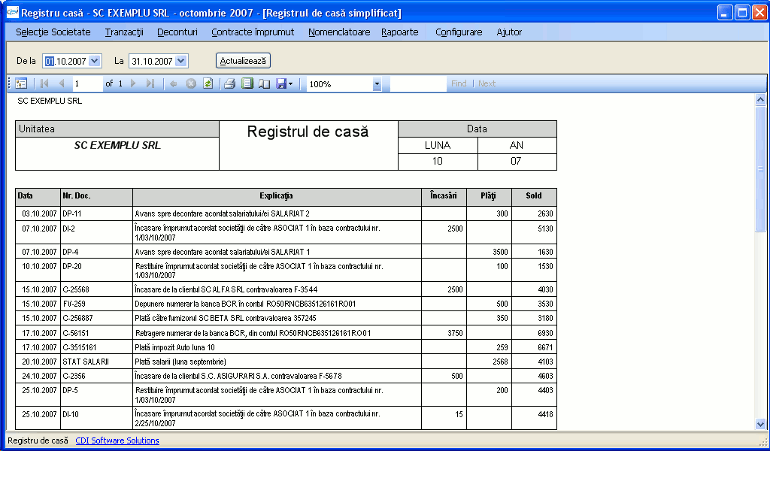Click the 'Plăți' column header
This screenshot has height=501, width=770.
tap(489, 196)
